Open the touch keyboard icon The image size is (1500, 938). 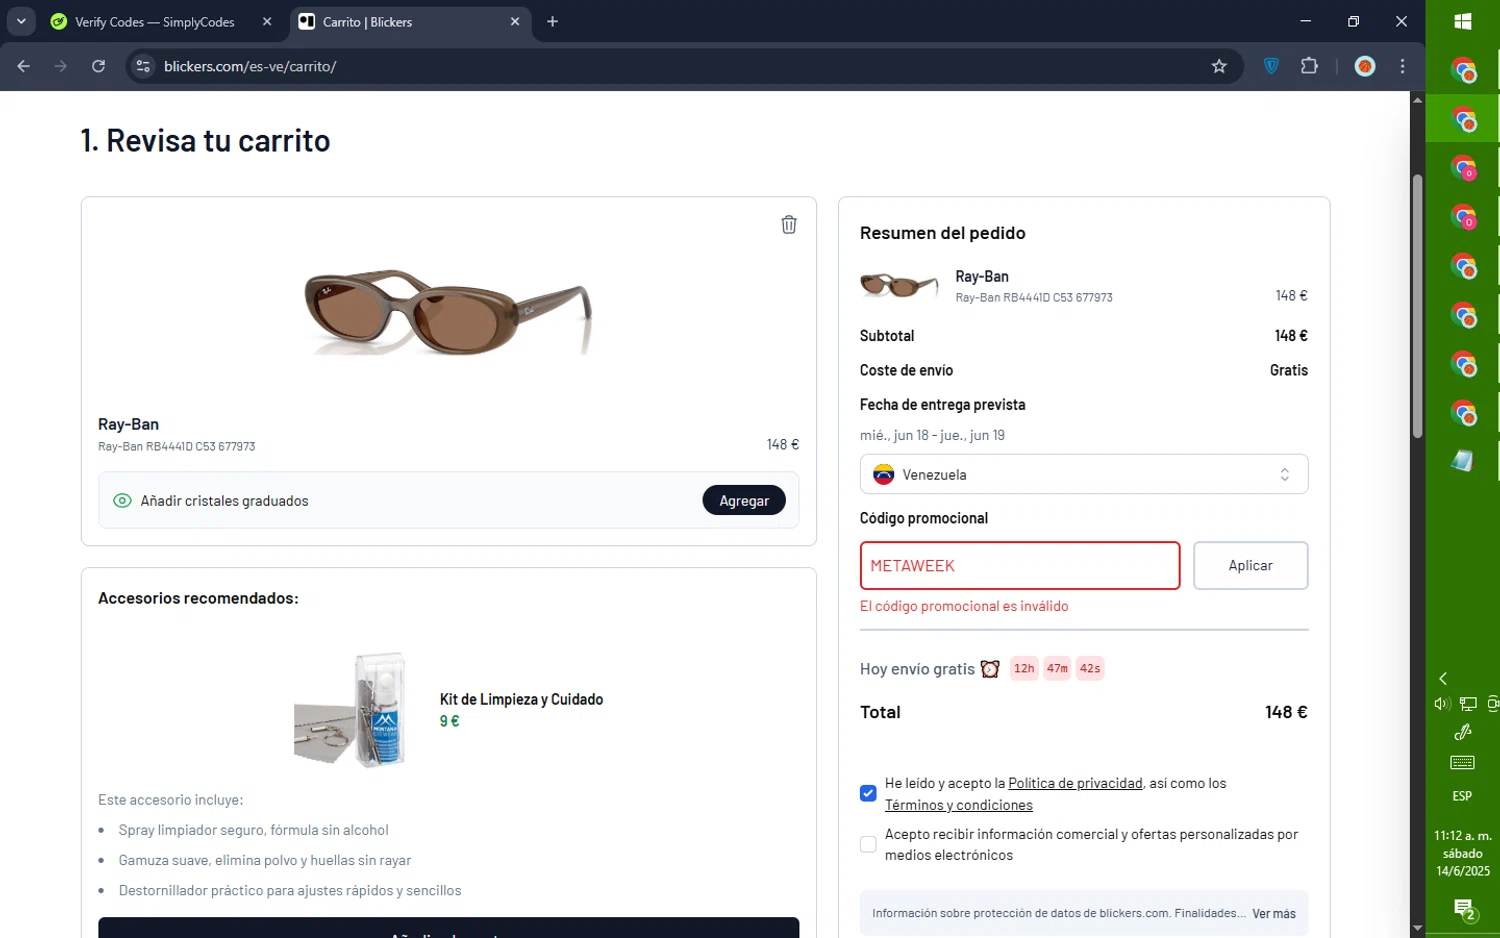[x=1462, y=763]
